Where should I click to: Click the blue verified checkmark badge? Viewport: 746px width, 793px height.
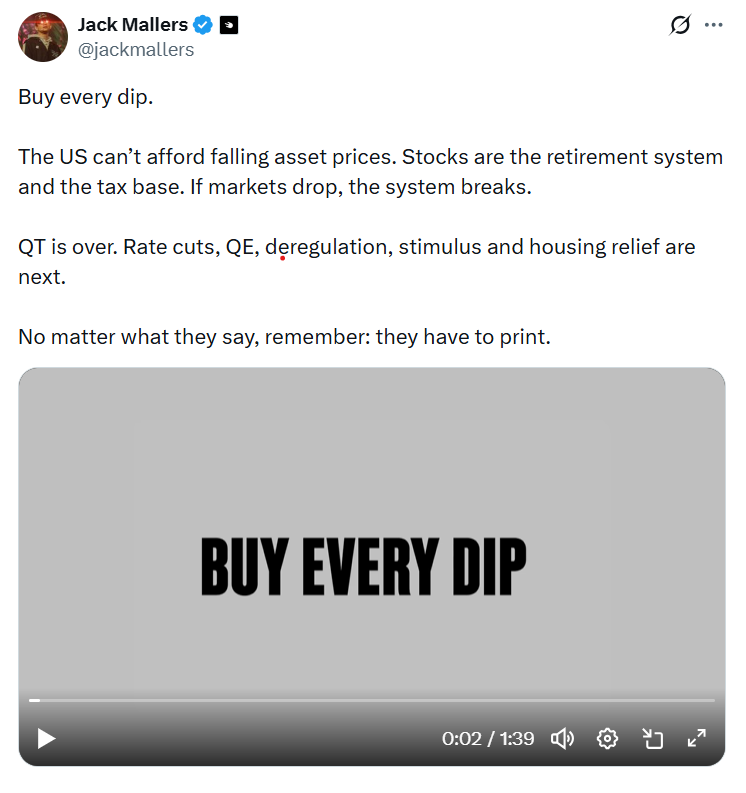[x=204, y=25]
